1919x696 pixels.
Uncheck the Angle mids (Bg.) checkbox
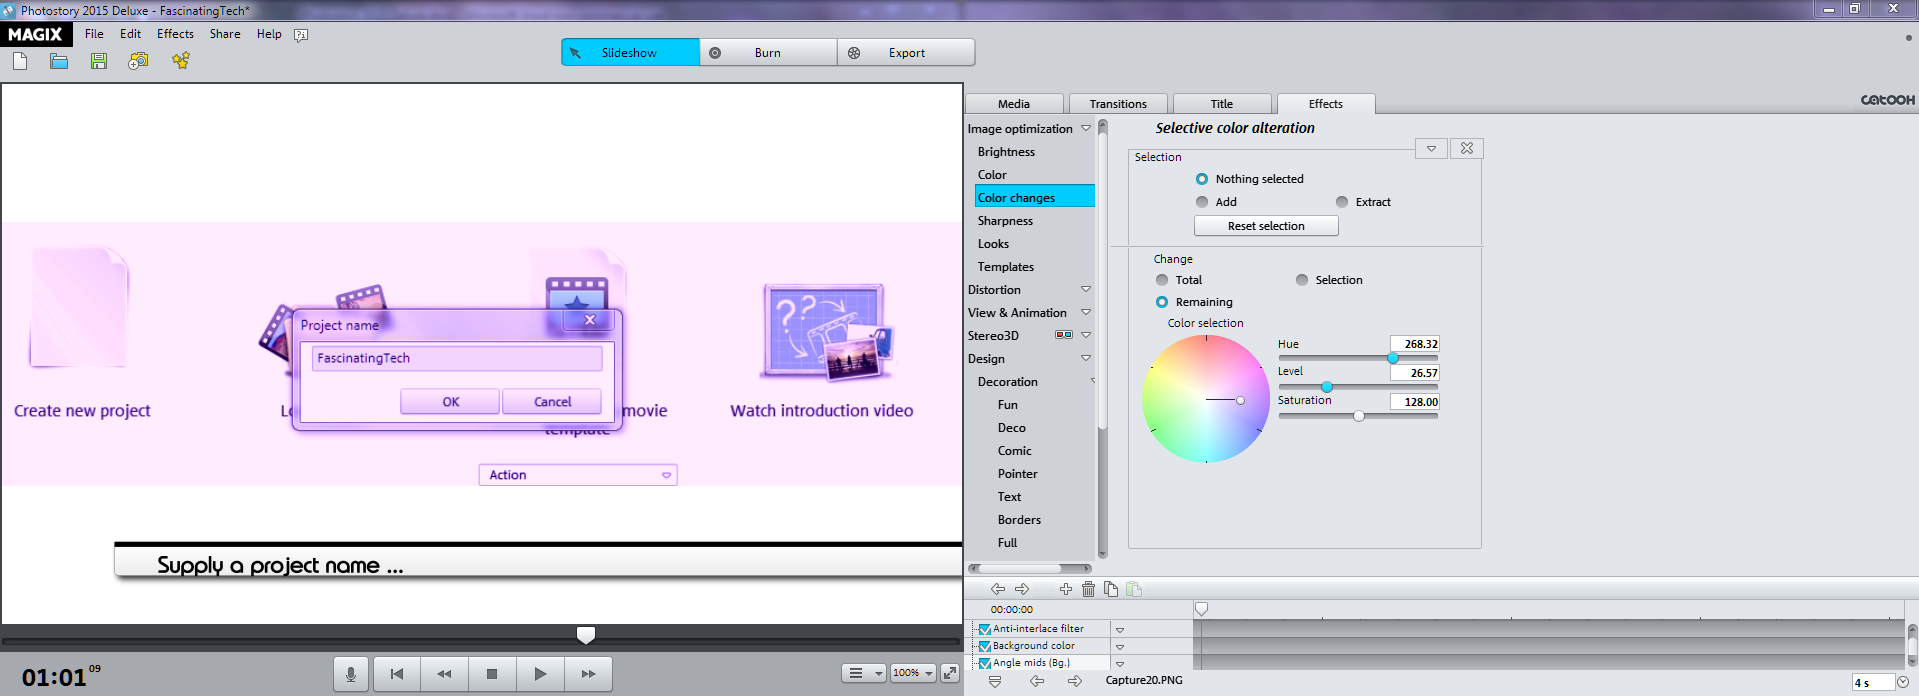pyautogui.click(x=985, y=663)
